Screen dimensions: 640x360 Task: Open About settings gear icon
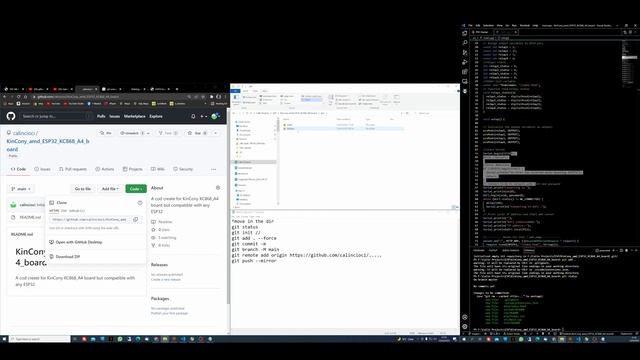[218, 188]
